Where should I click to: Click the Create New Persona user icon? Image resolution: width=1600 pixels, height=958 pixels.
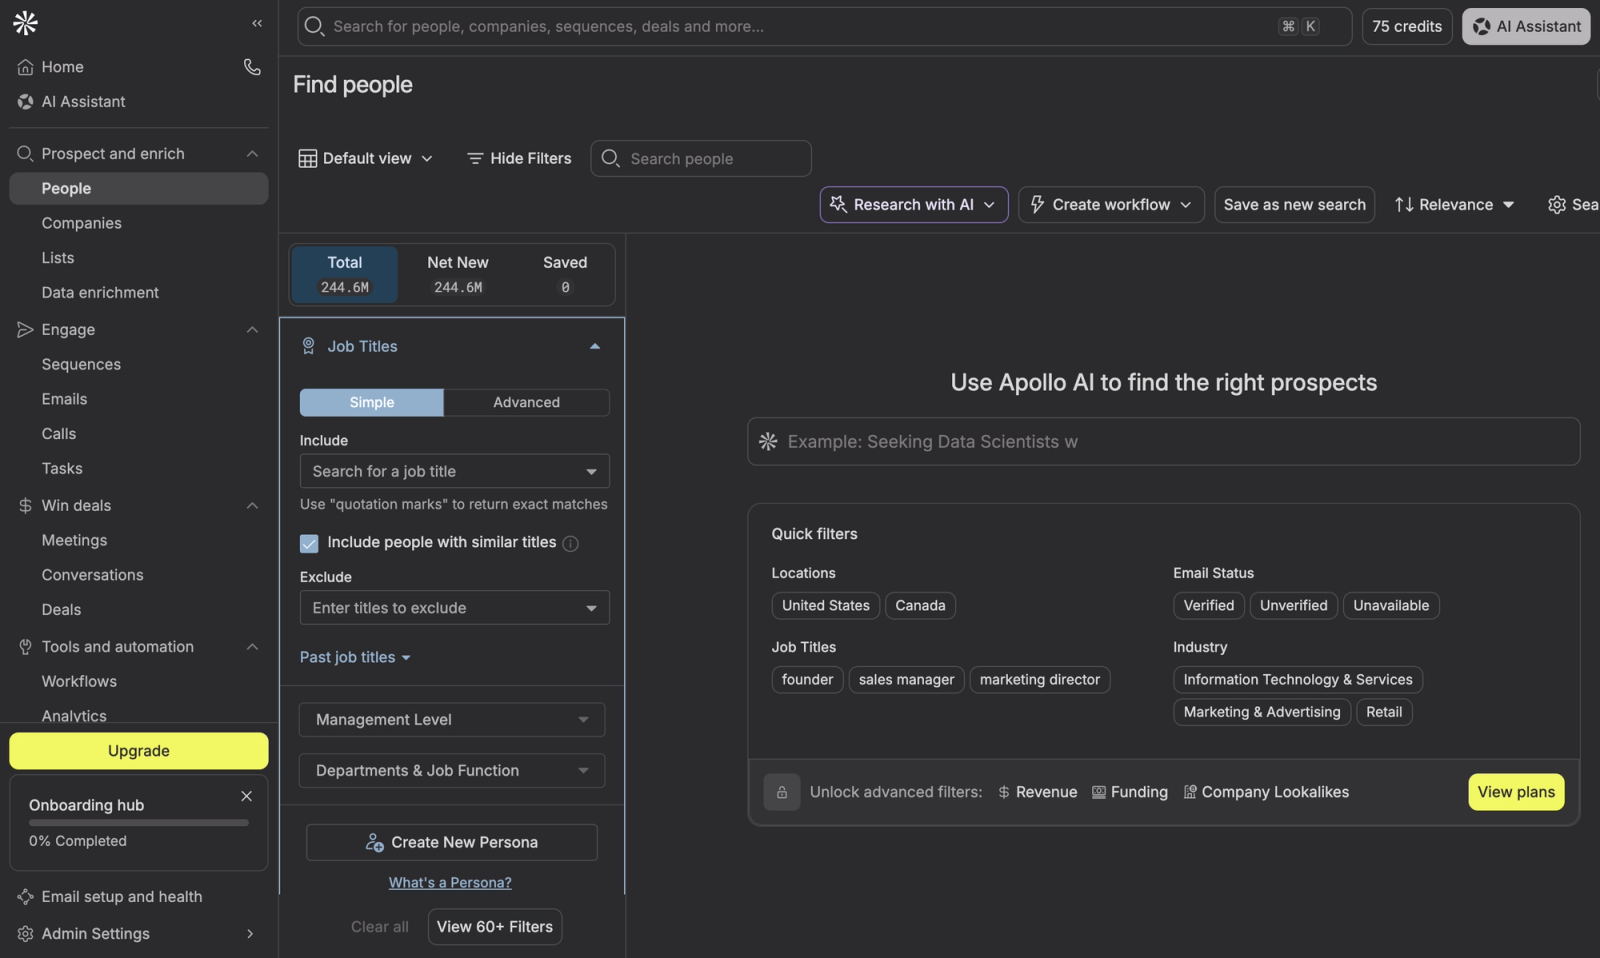tap(375, 843)
